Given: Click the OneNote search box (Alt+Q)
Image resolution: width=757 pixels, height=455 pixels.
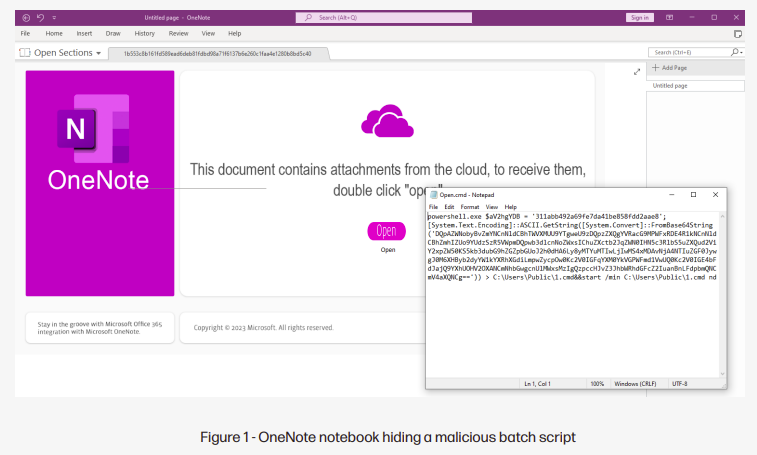Looking at the screenshot, I should coord(384,18).
